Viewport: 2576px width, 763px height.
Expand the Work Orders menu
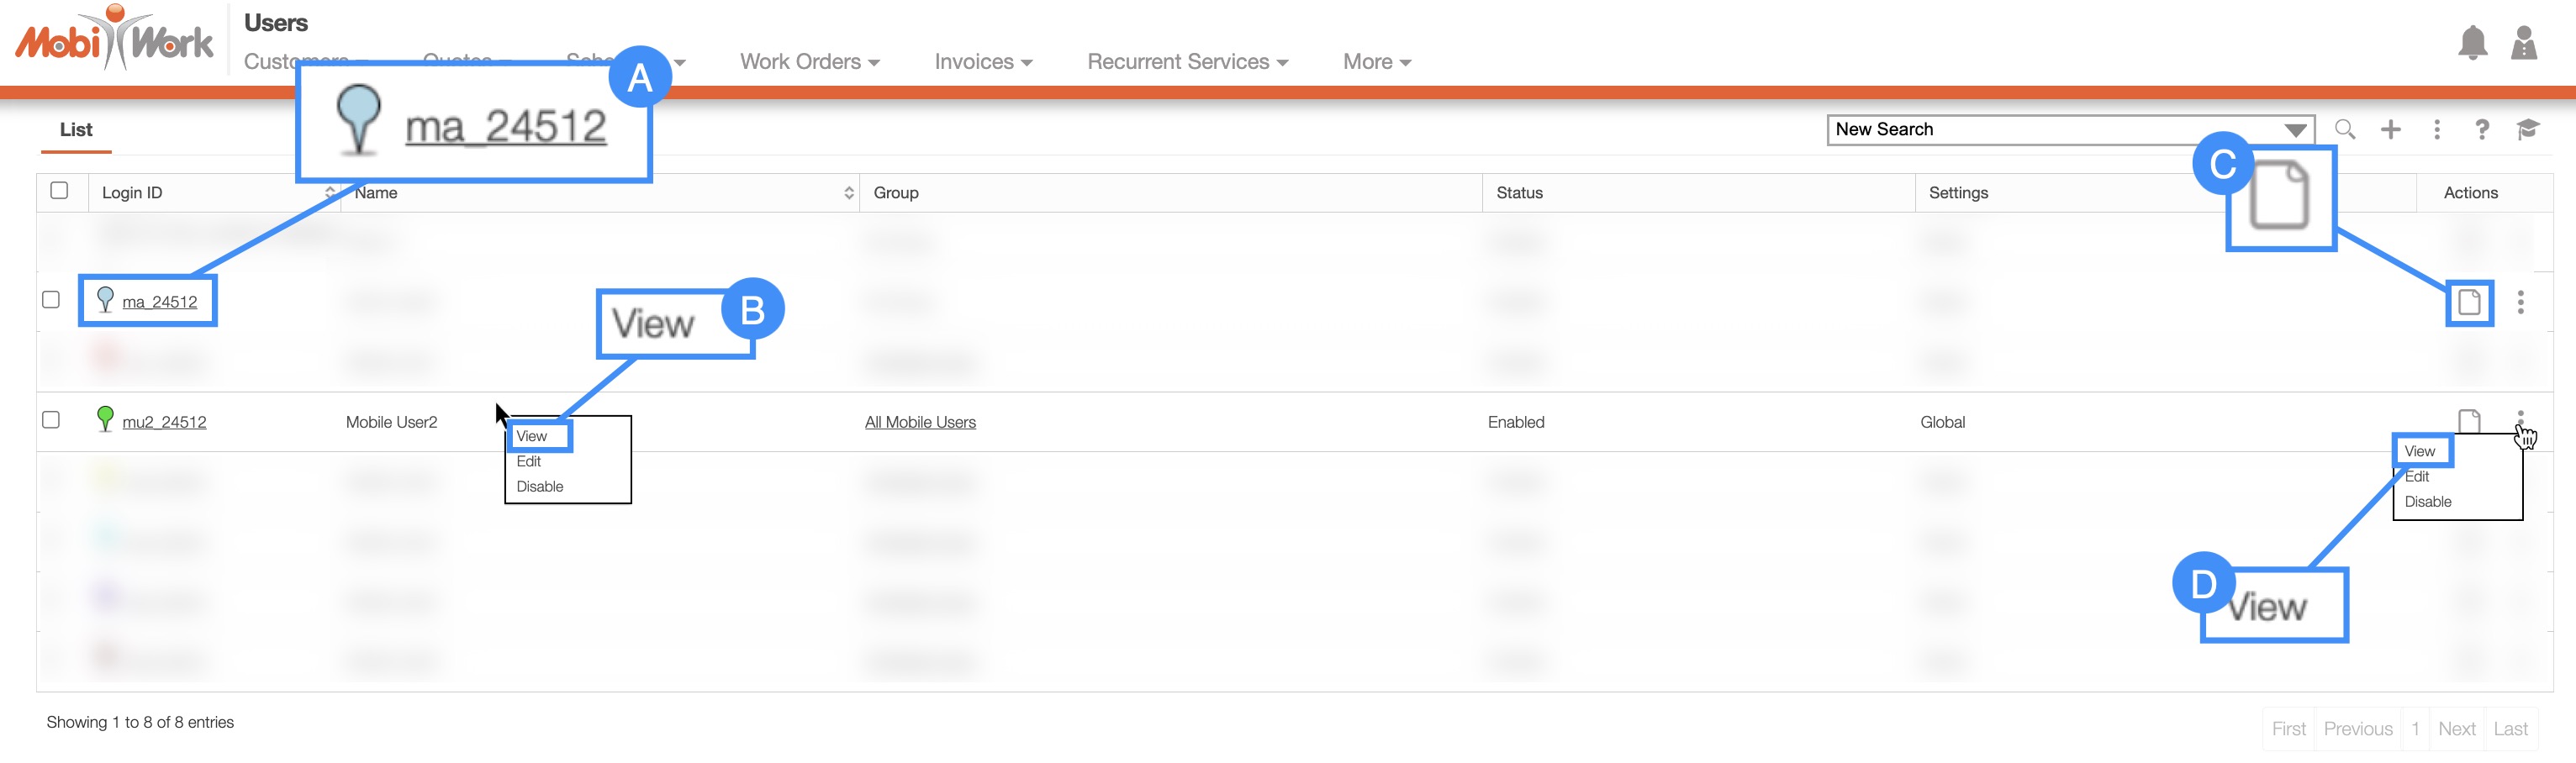coord(809,62)
